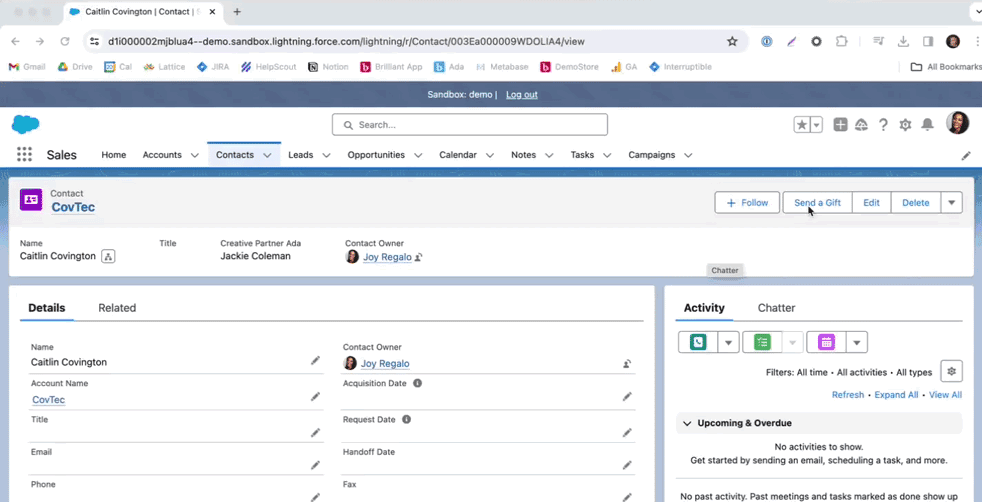Edit the Title field pencil icon

pos(315,433)
